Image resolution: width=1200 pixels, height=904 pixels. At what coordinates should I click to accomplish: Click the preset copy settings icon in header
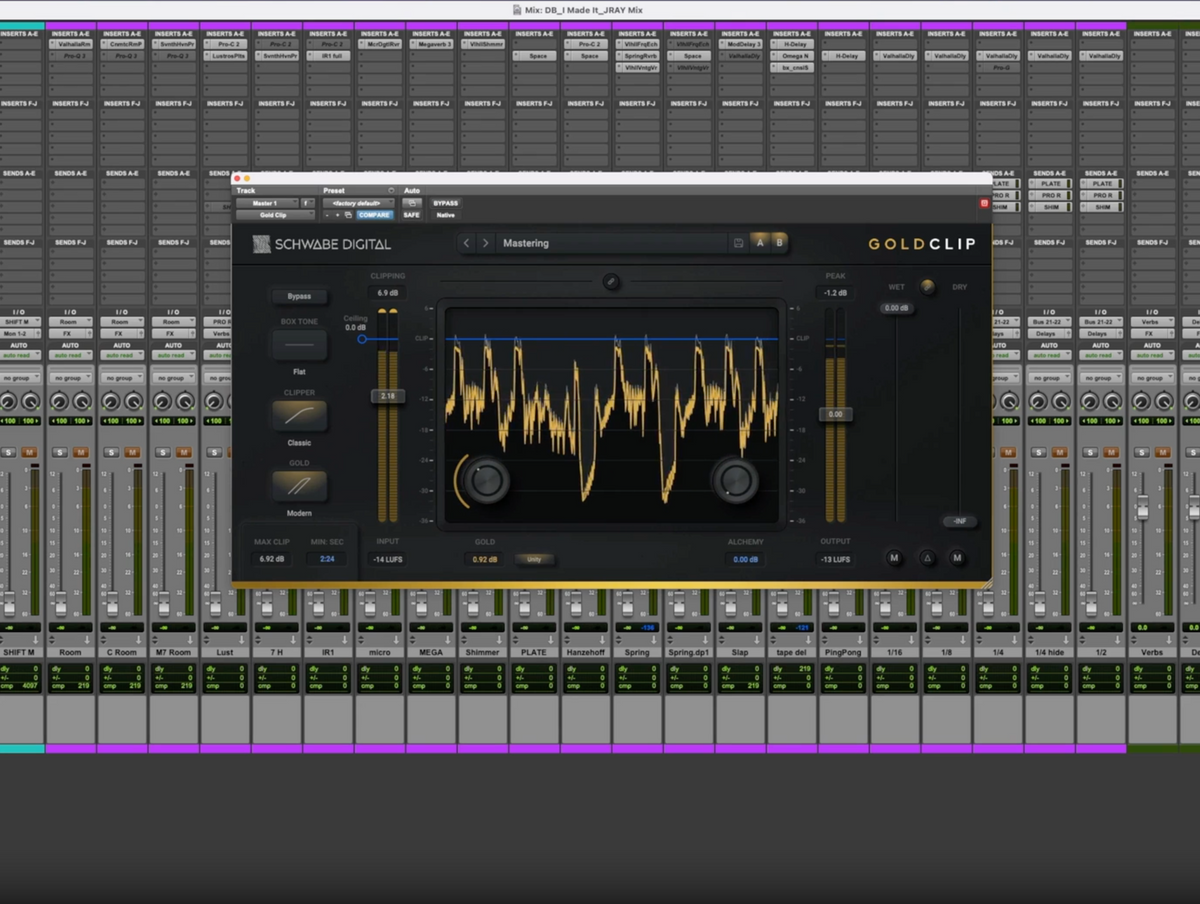pyautogui.click(x=348, y=215)
